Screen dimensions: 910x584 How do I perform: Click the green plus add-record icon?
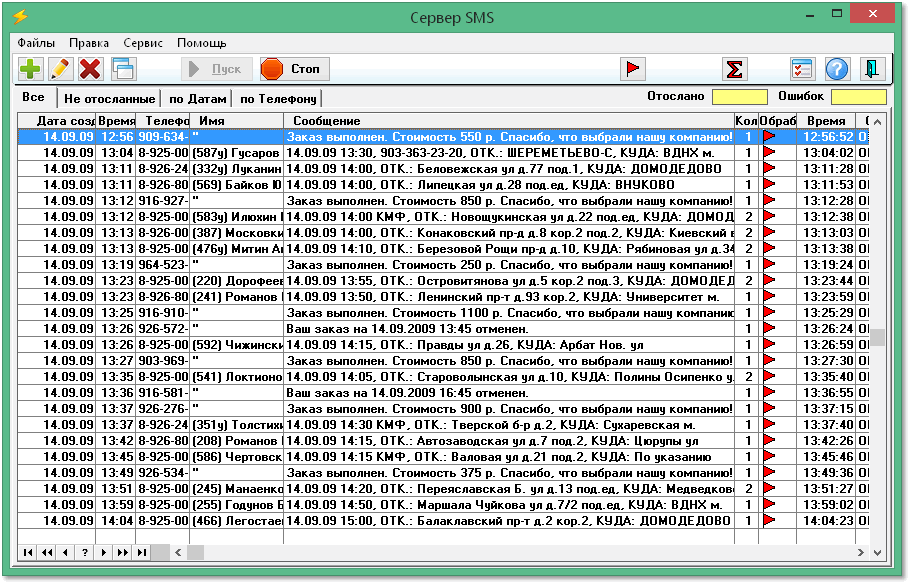tap(31, 69)
